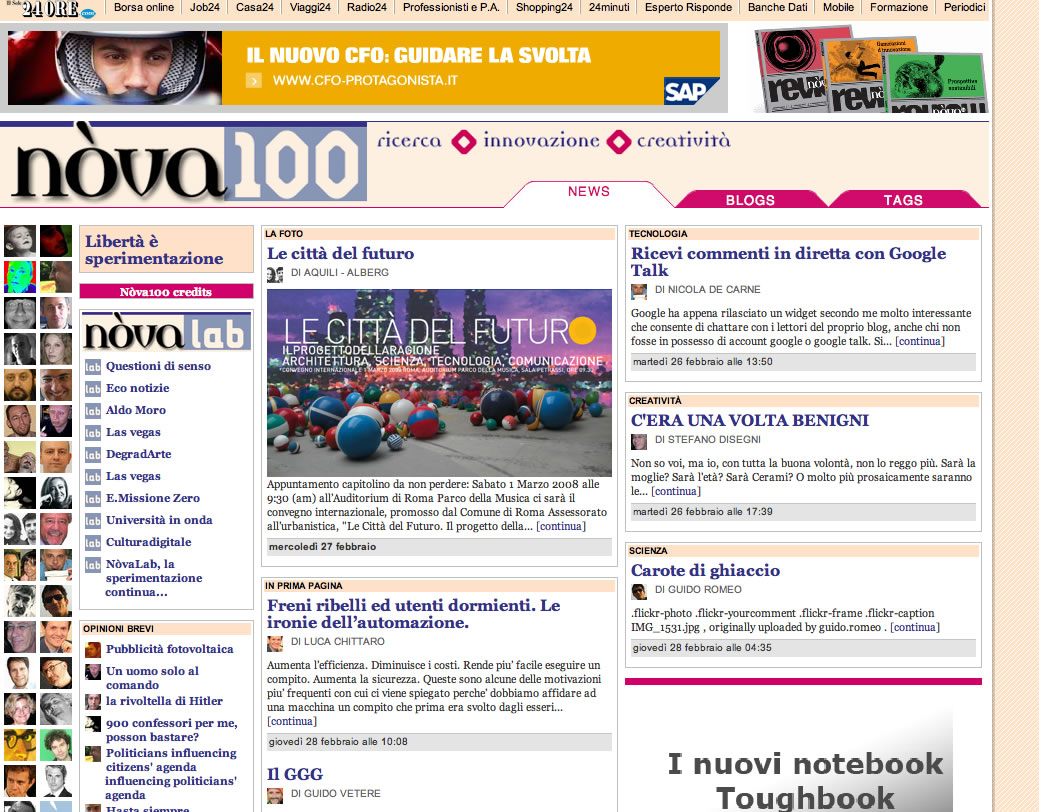Screen dimensions: 1039x812
Task: Click the Nòva100 site logo
Action: [185, 163]
